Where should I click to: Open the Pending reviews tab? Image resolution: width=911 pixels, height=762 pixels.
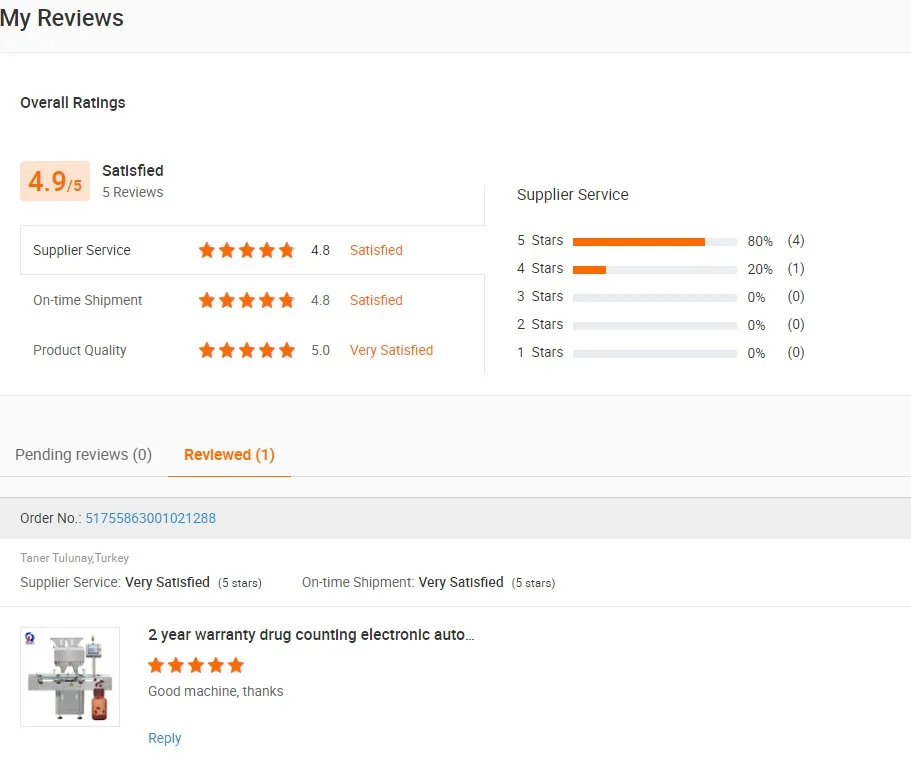click(83, 455)
